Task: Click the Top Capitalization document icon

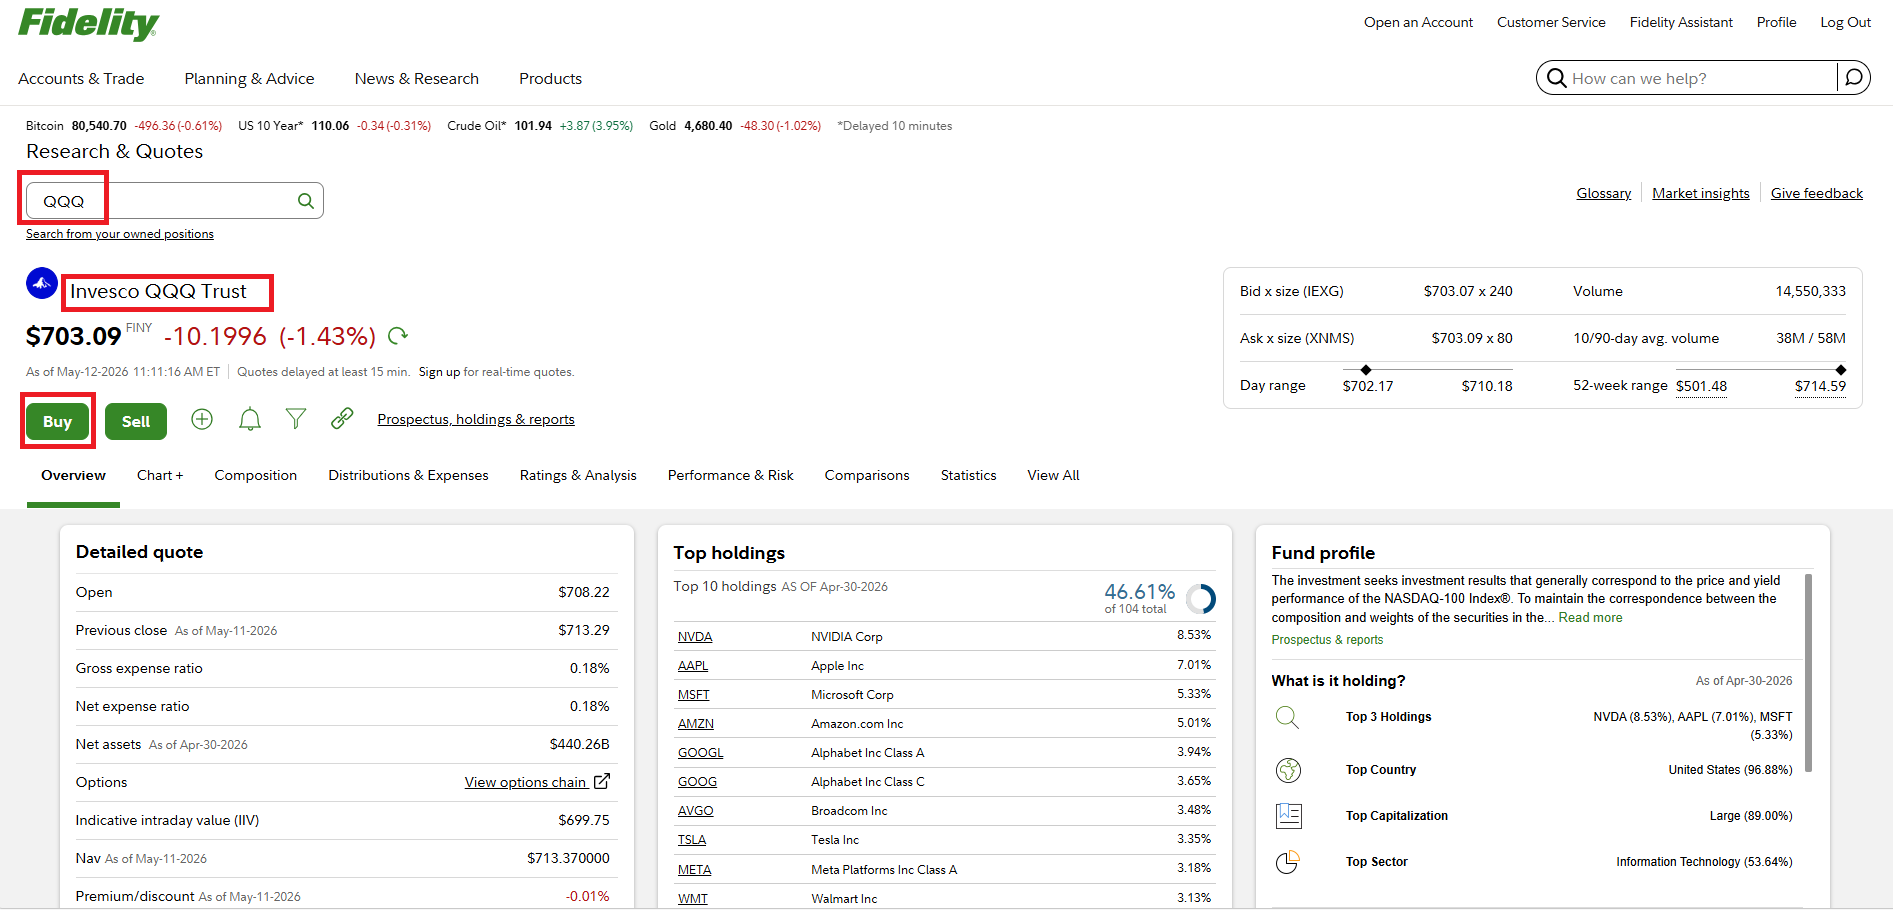Action: click(1289, 816)
